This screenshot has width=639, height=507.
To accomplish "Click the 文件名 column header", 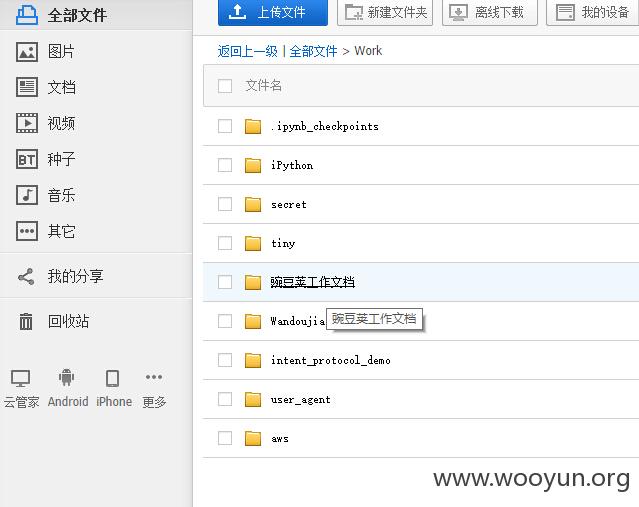I will click(263, 86).
